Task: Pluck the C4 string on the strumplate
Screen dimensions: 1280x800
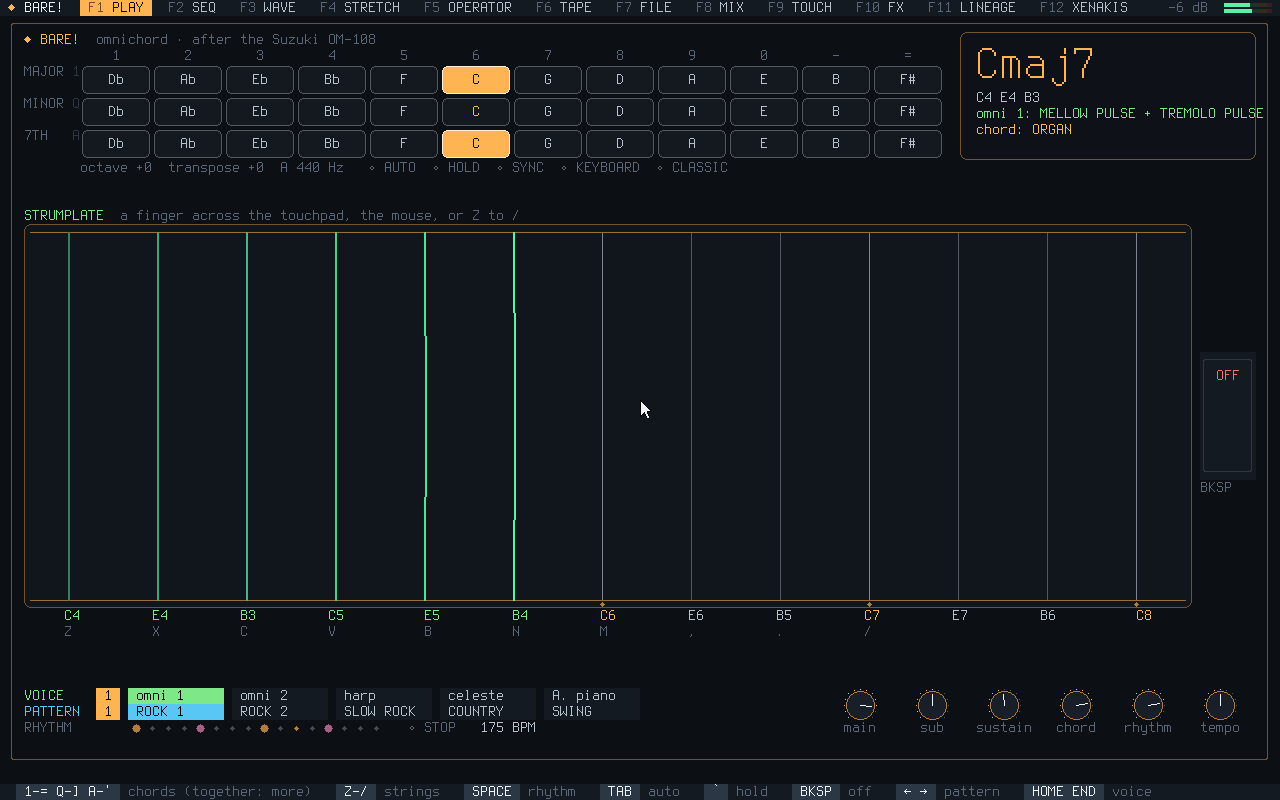Action: [69, 416]
